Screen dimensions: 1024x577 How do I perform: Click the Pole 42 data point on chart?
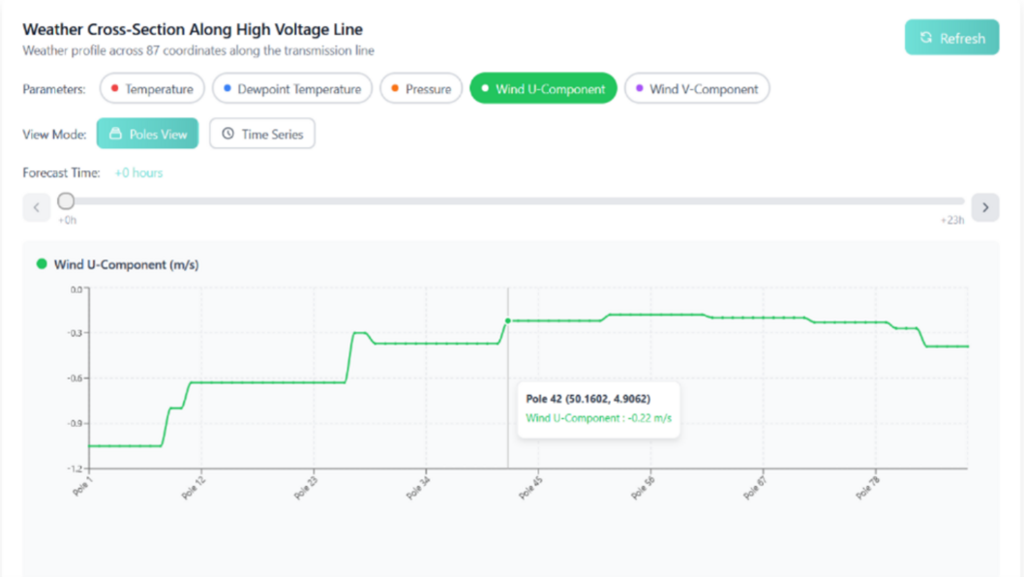click(508, 321)
